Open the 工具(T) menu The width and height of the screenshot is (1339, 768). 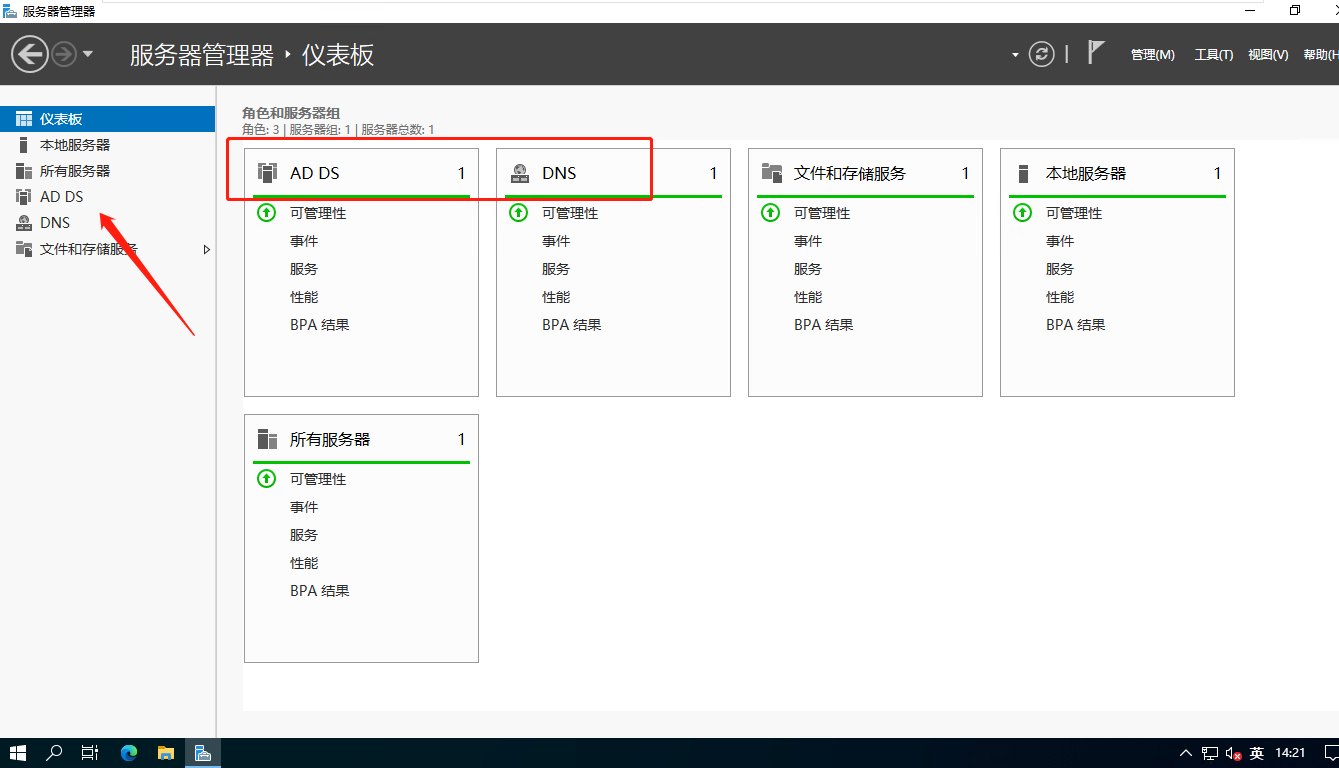(x=1213, y=55)
